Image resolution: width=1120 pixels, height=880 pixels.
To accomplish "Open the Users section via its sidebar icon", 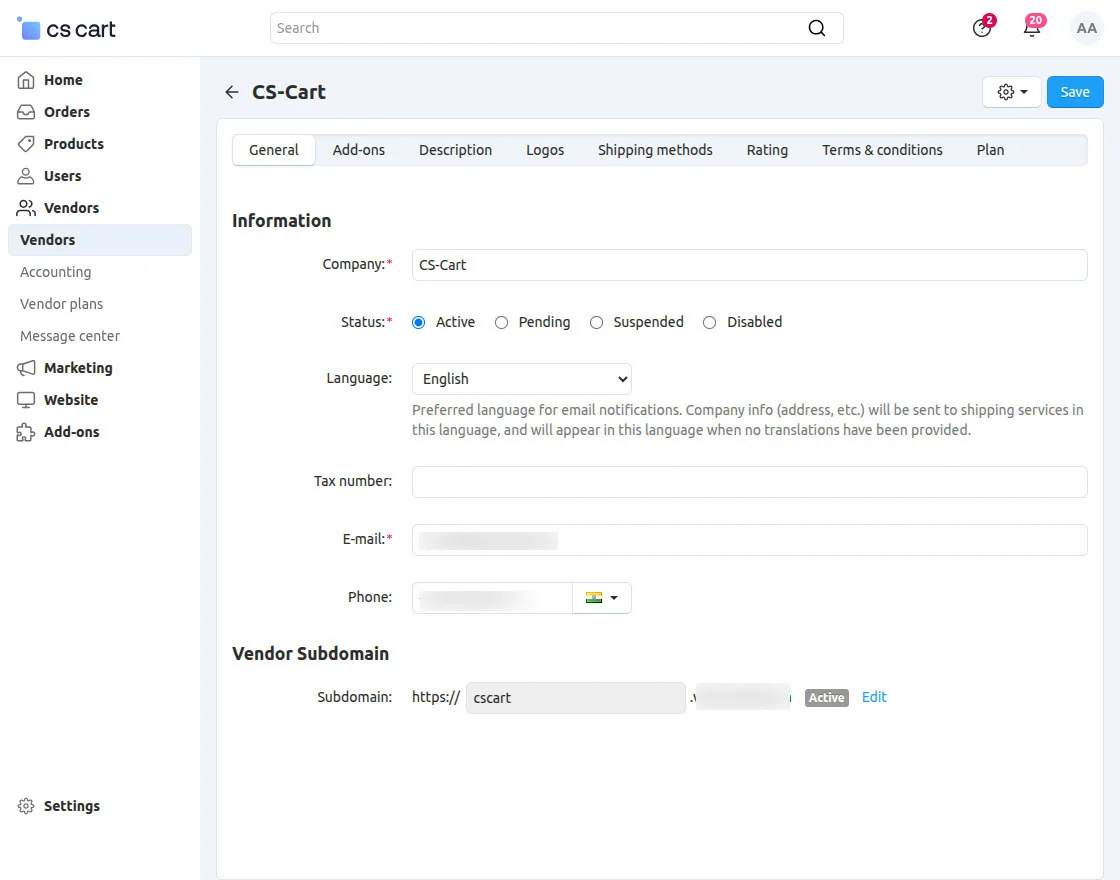I will pyautogui.click(x=27, y=176).
